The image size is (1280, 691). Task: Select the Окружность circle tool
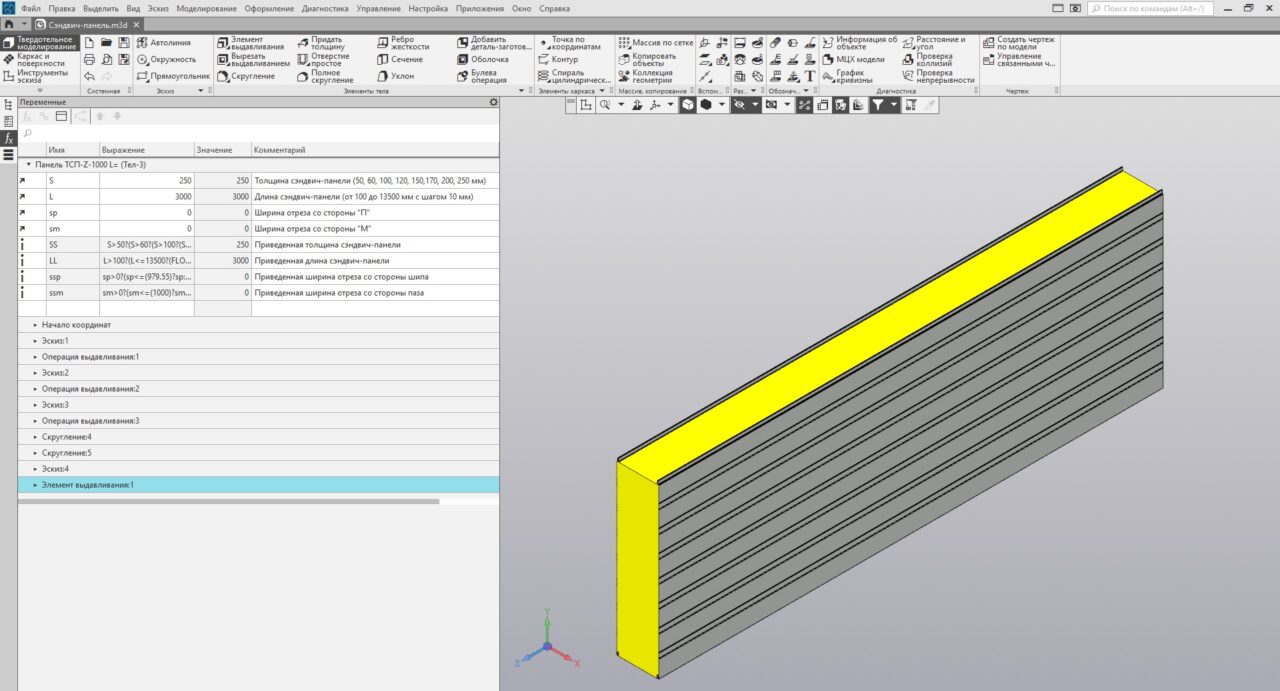[x=167, y=59]
